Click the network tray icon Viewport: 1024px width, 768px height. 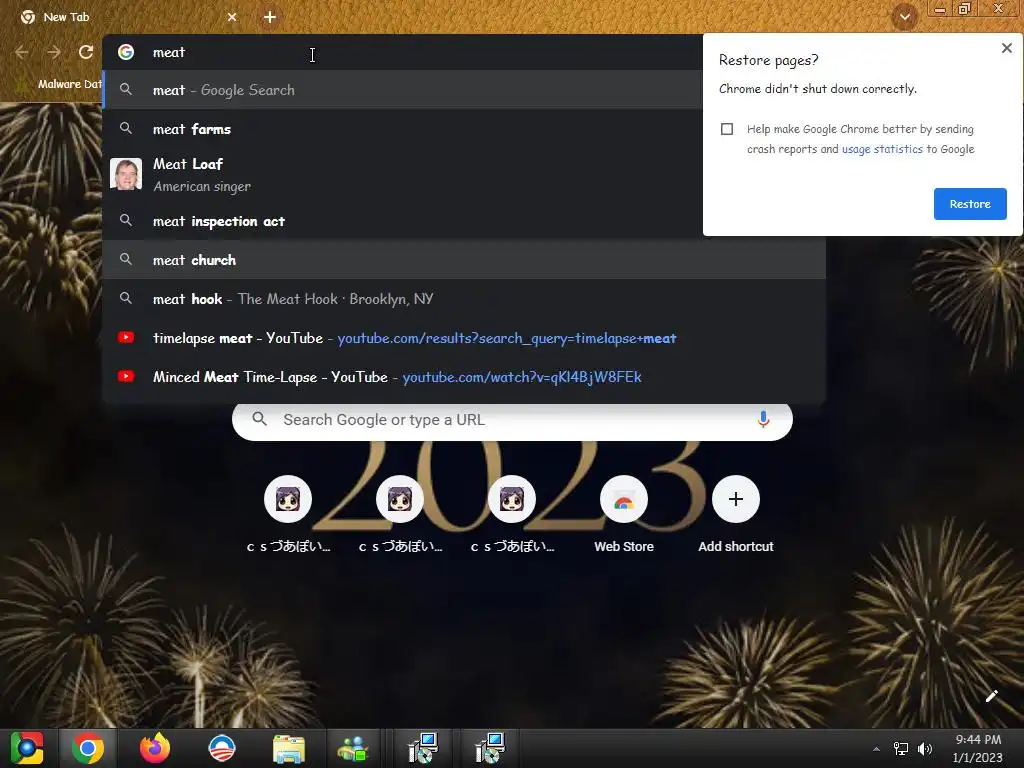point(901,749)
